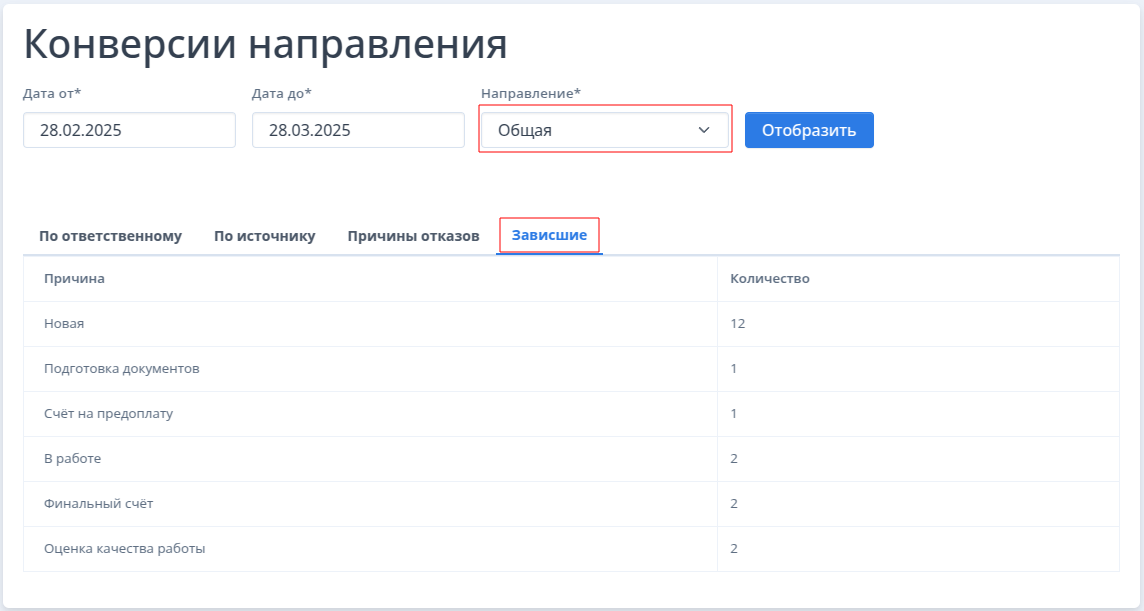Click the Причина column header
The width and height of the screenshot is (1144, 611).
(x=74, y=278)
